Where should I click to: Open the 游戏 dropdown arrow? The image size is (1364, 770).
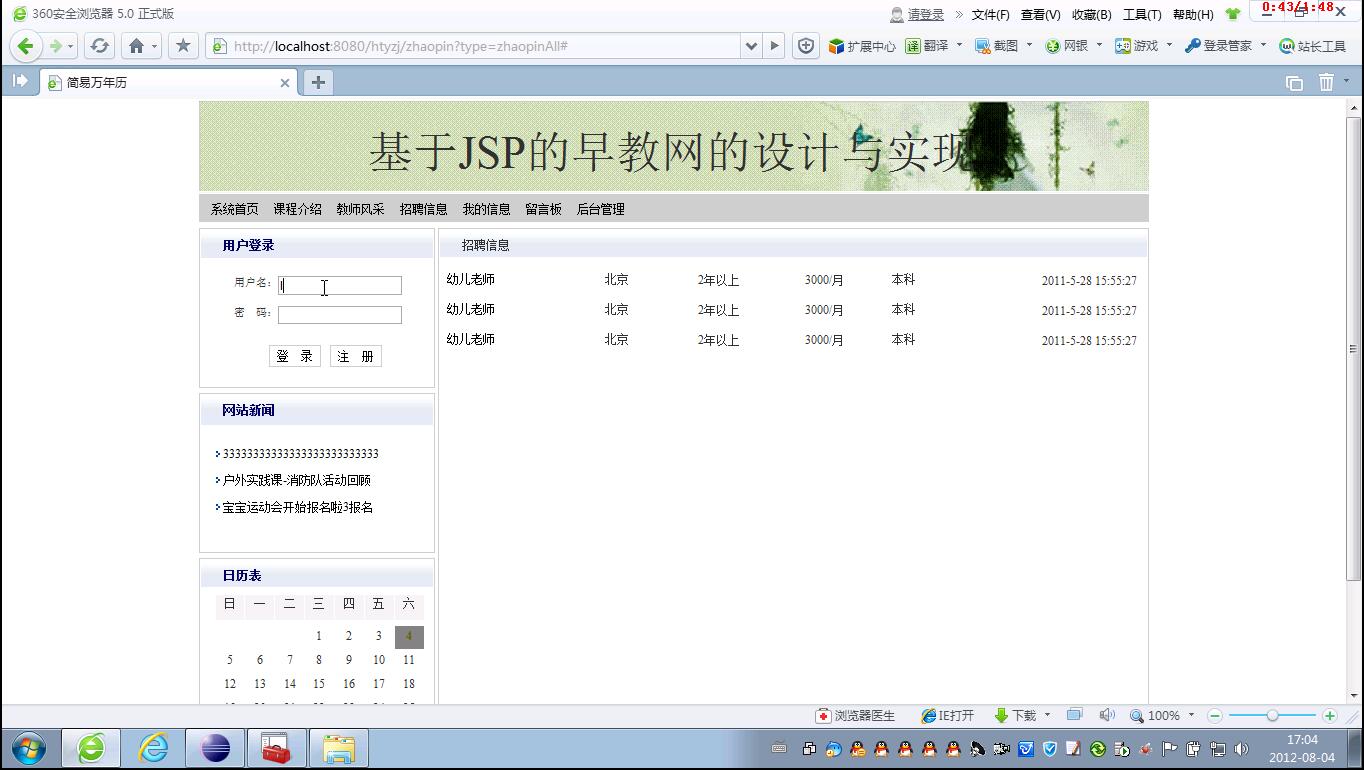coord(1169,45)
